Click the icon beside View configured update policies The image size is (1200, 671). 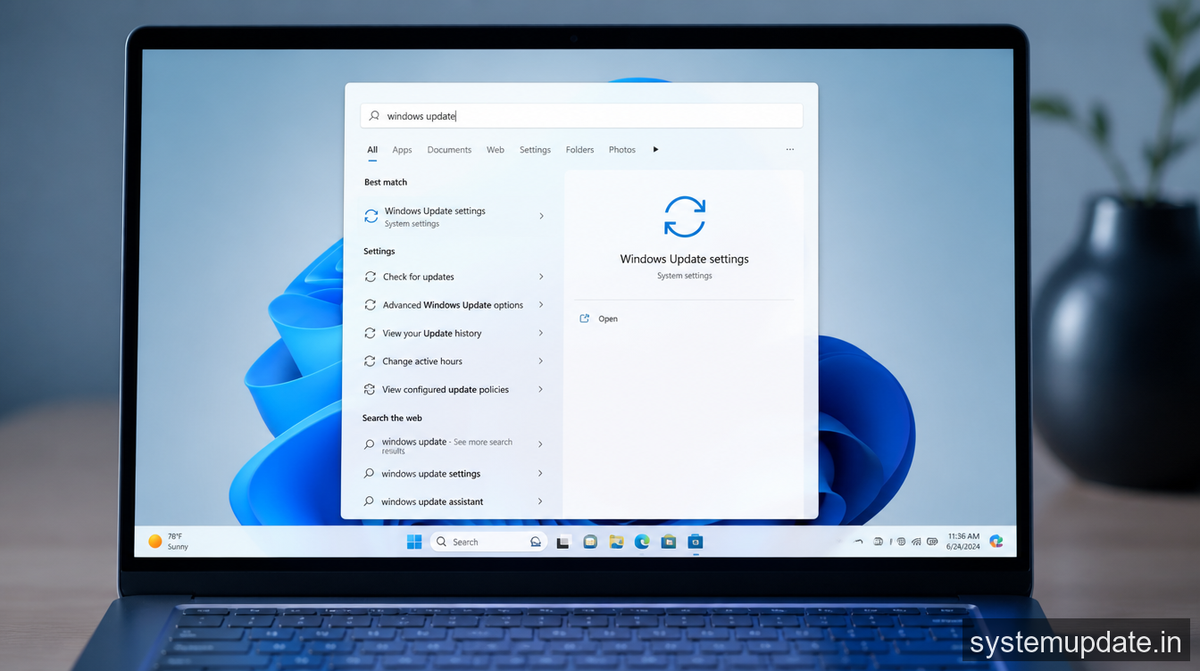tap(370, 389)
